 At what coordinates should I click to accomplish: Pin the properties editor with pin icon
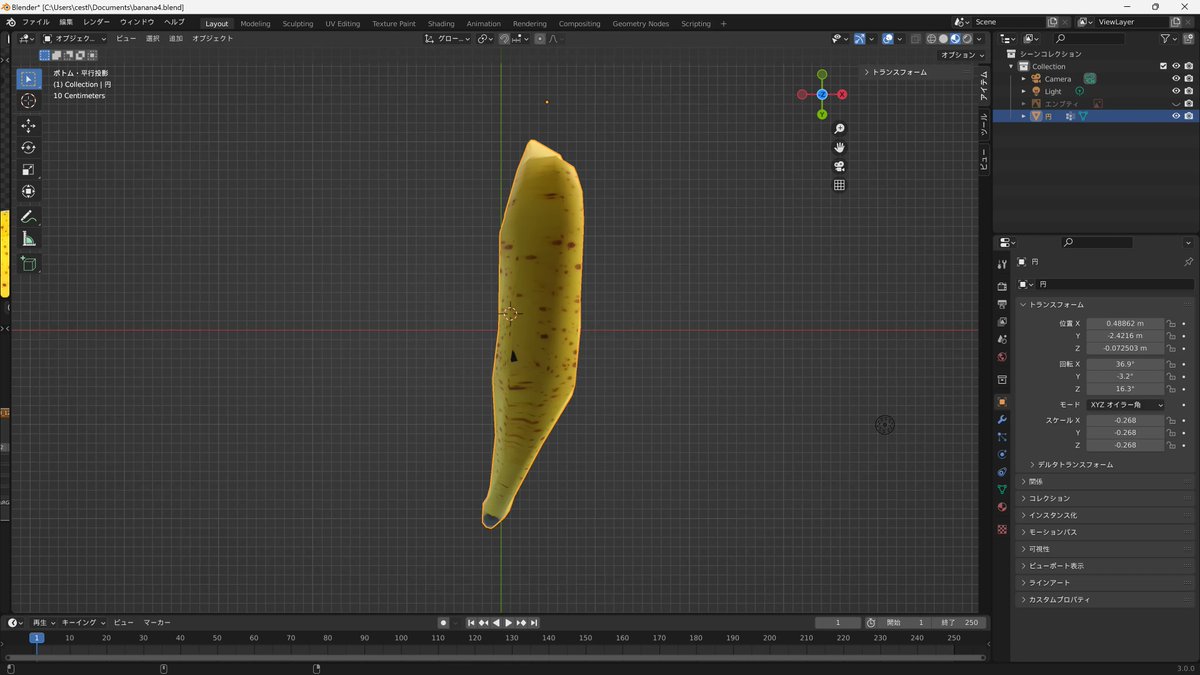[1188, 262]
